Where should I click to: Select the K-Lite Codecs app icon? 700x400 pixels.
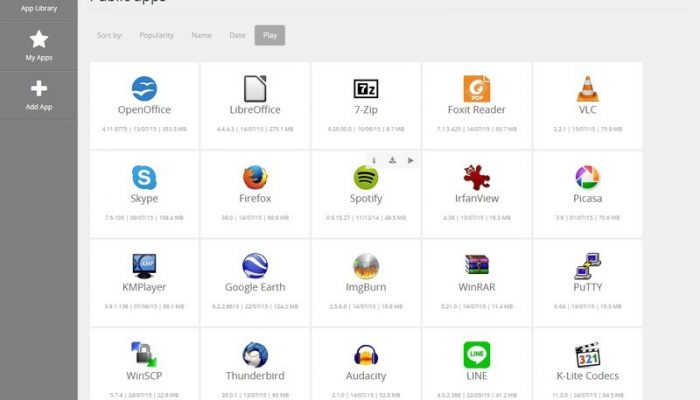pos(588,354)
